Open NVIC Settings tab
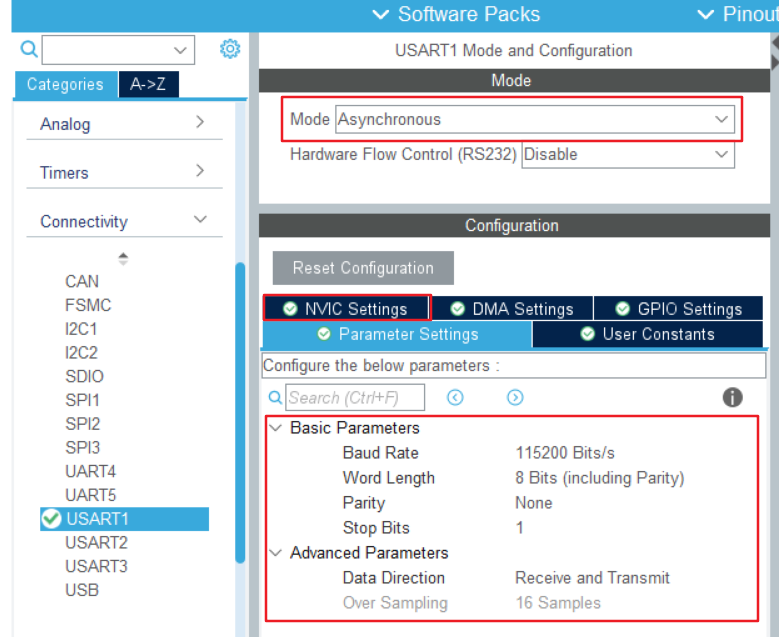Image resolution: width=779 pixels, height=637 pixels. click(346, 309)
